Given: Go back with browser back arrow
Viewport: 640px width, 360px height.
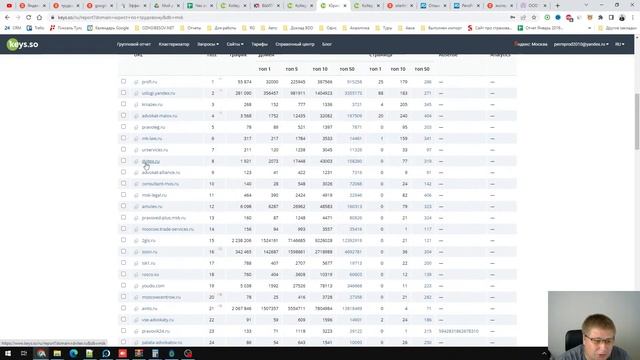Looking at the screenshot, I should click(7, 18).
